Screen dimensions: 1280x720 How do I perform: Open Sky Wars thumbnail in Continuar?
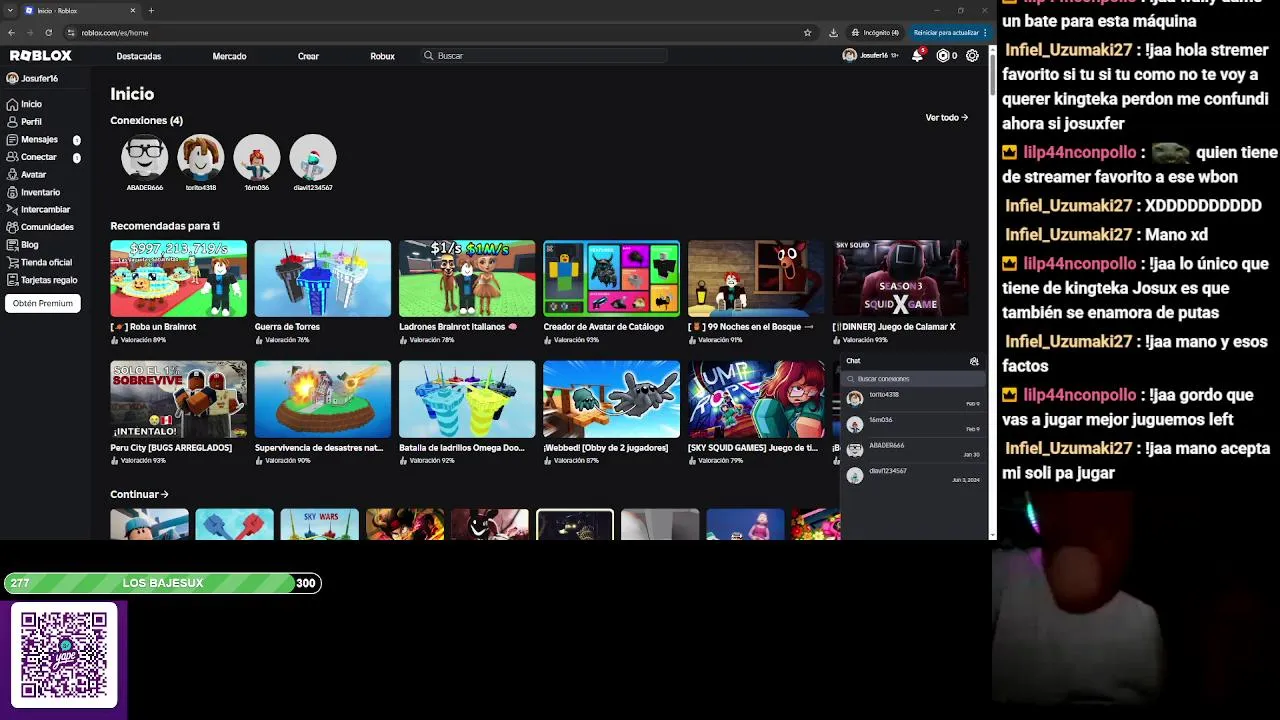(x=320, y=524)
